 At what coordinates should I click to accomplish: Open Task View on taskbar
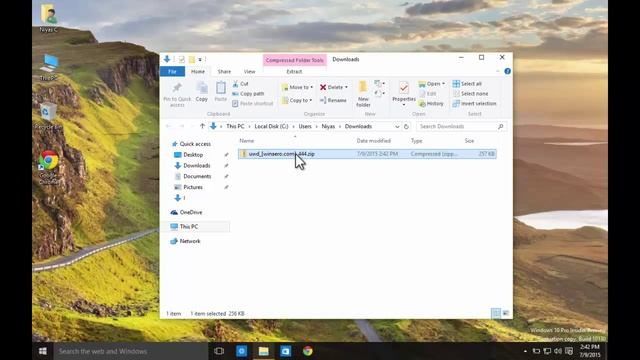(x=219, y=351)
